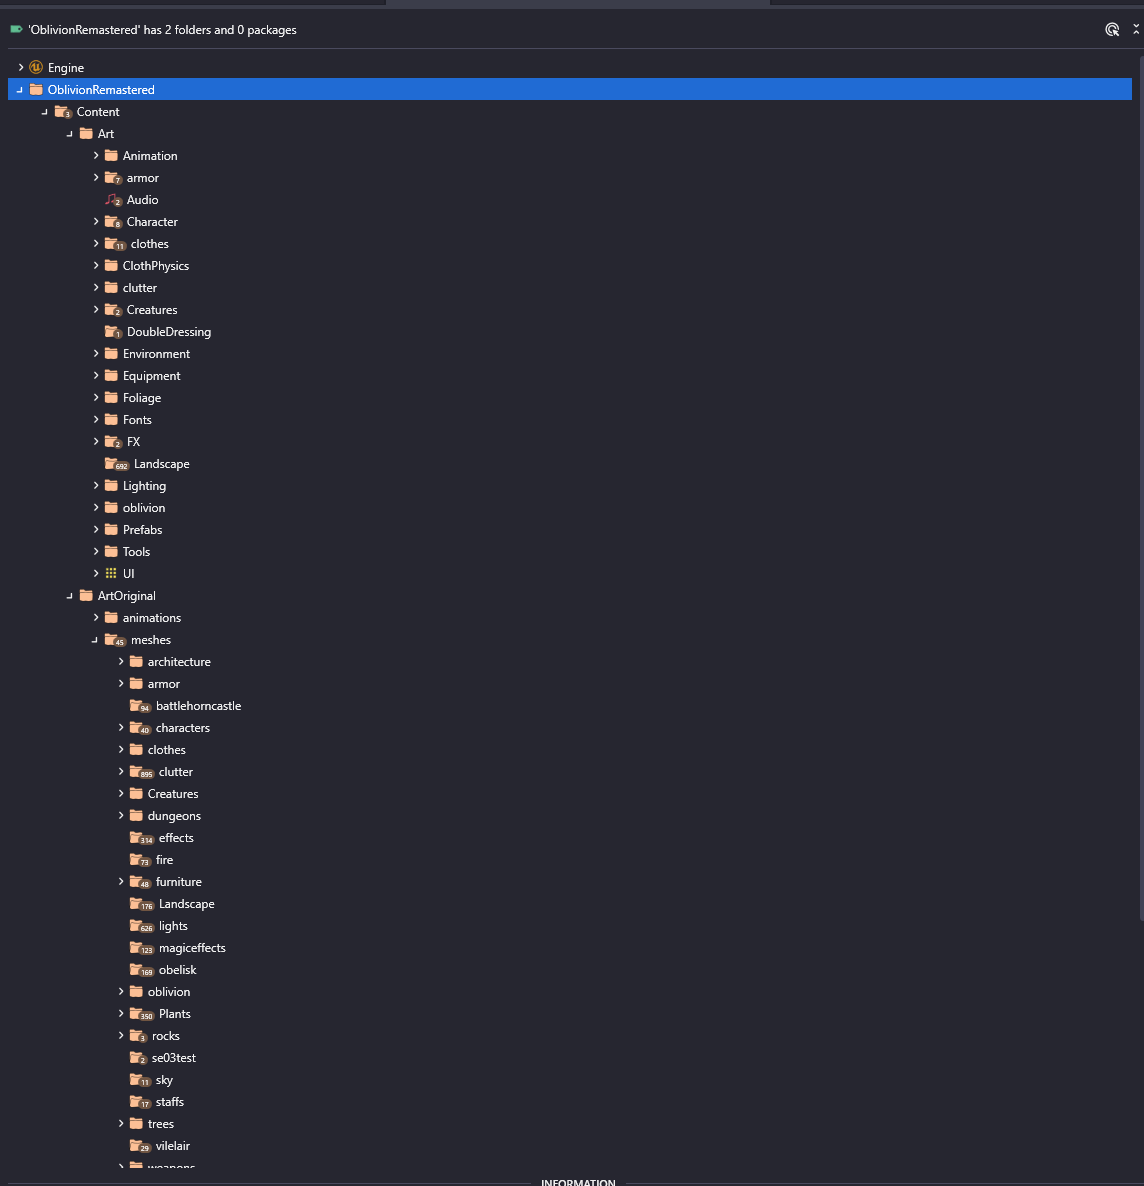1144x1186 pixels.
Task: Select the magiceffects folder
Action: tap(192, 948)
